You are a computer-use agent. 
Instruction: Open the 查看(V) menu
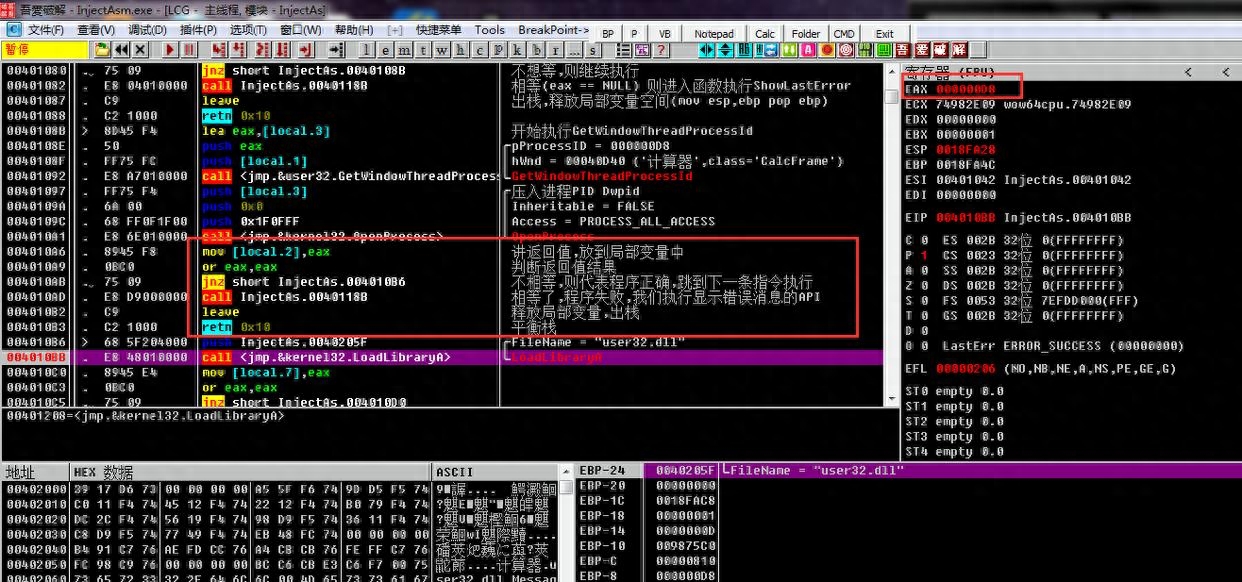click(96, 30)
